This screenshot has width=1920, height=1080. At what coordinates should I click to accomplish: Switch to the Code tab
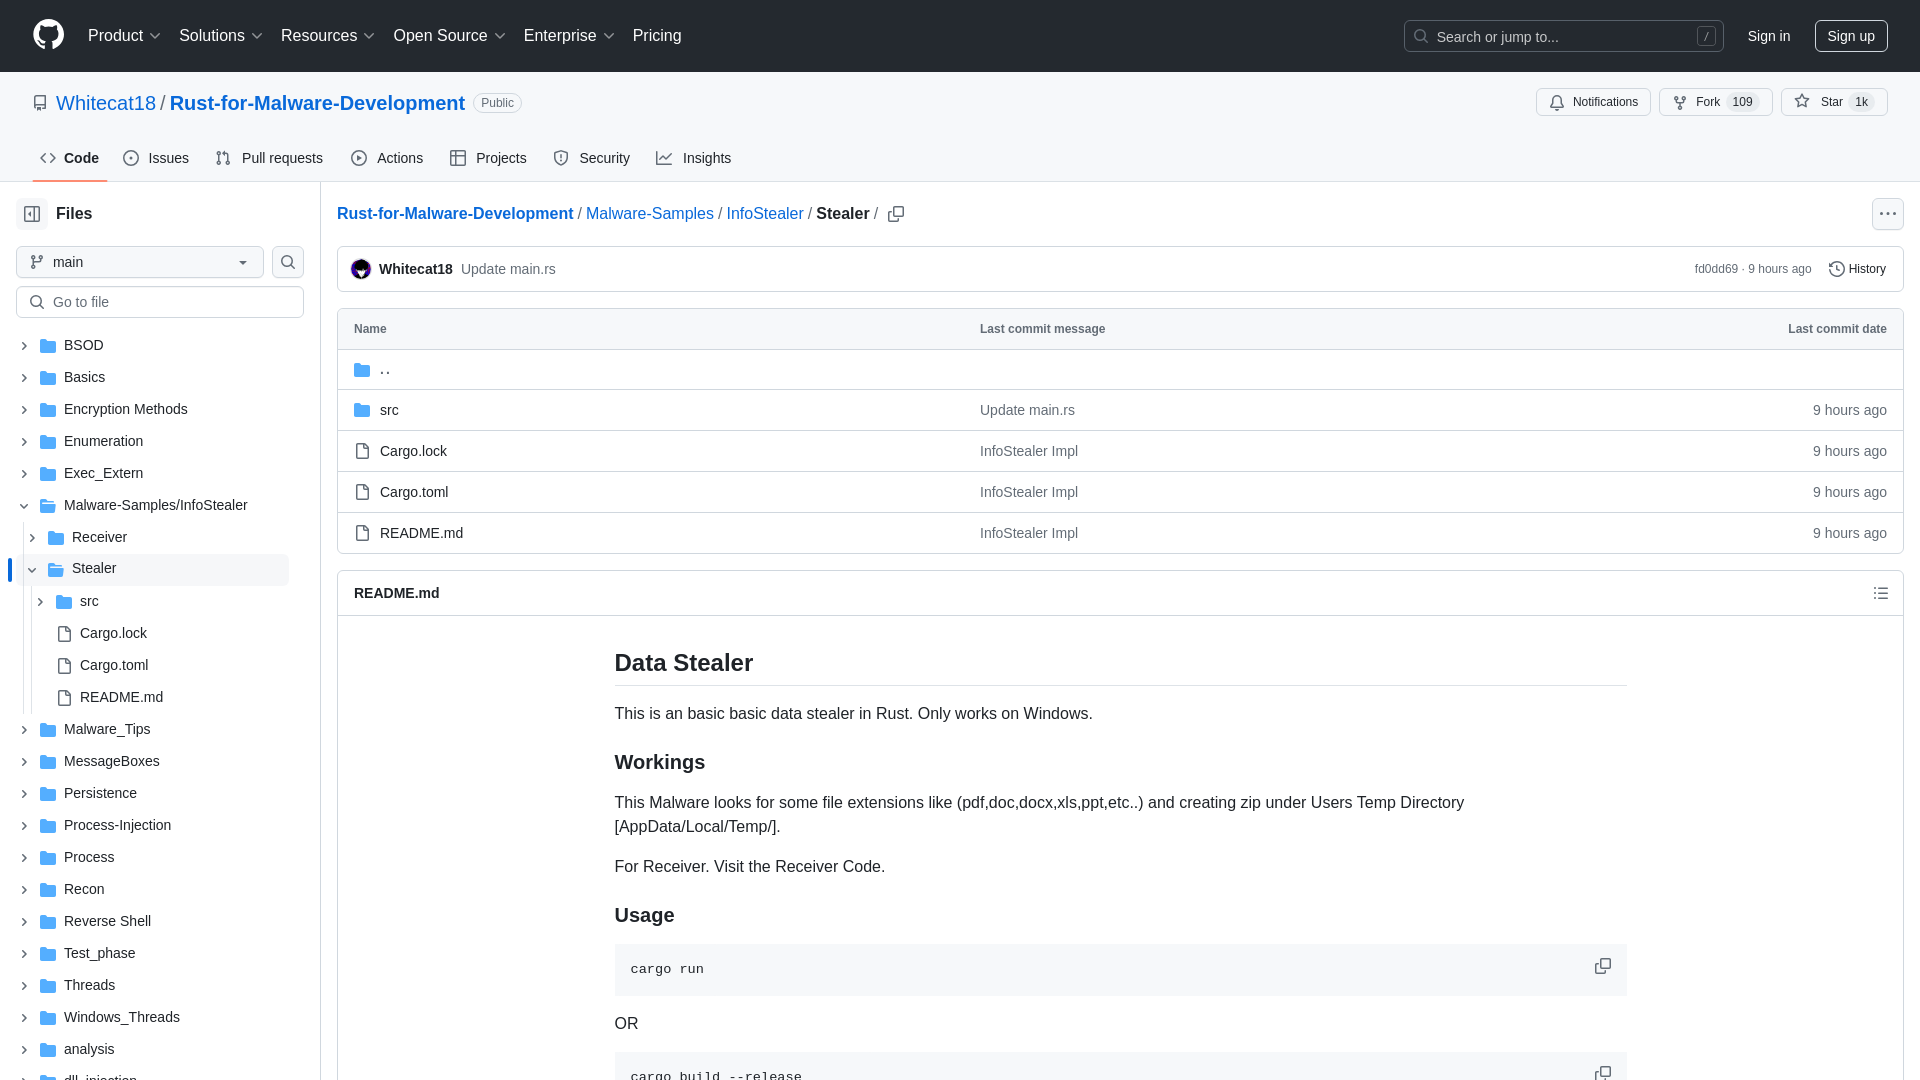click(x=69, y=158)
